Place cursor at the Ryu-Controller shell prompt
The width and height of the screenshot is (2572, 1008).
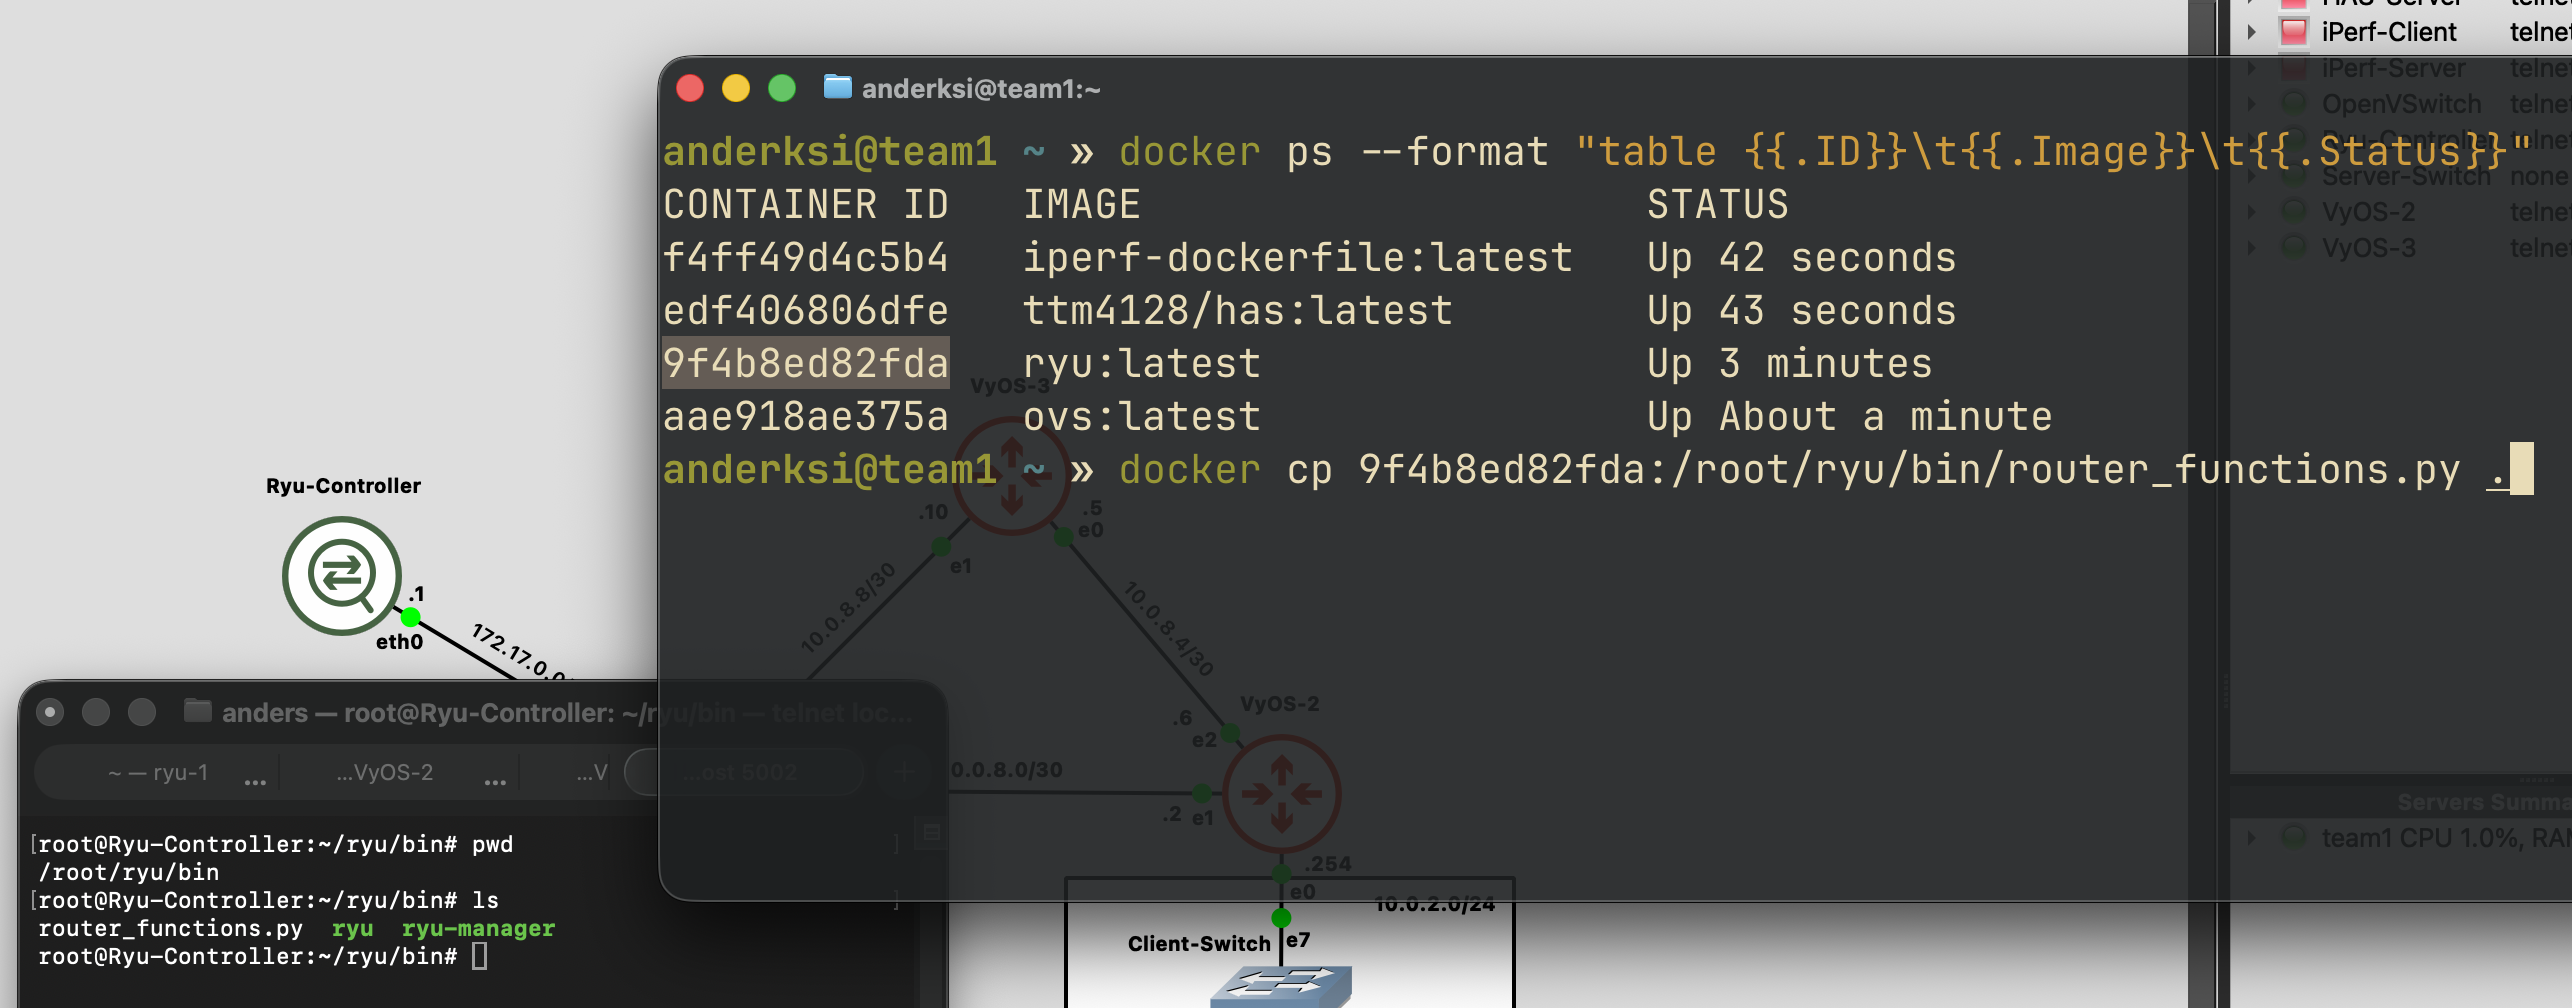(480, 956)
